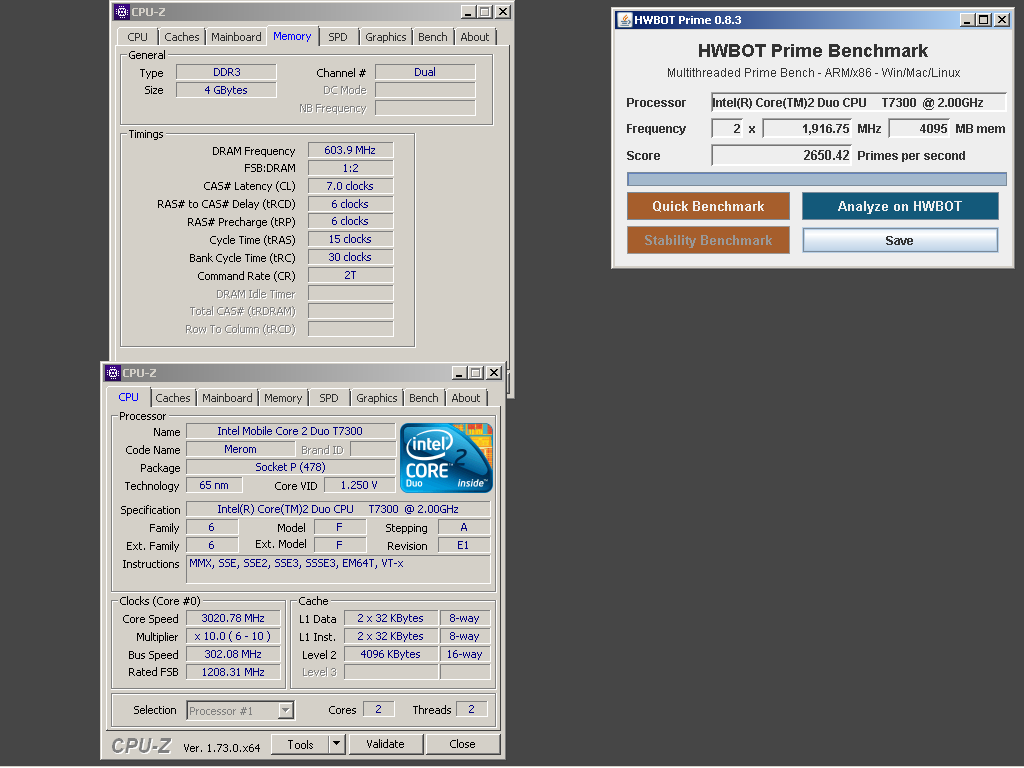
Task: Click the DRAM Frequency 603.9 MHz value
Action: (x=351, y=150)
